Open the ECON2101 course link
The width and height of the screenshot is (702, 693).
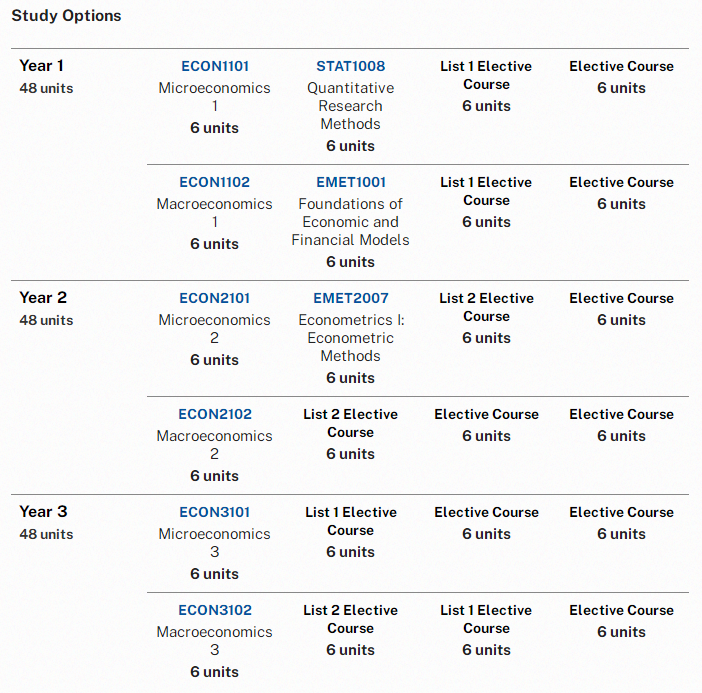[x=214, y=298]
